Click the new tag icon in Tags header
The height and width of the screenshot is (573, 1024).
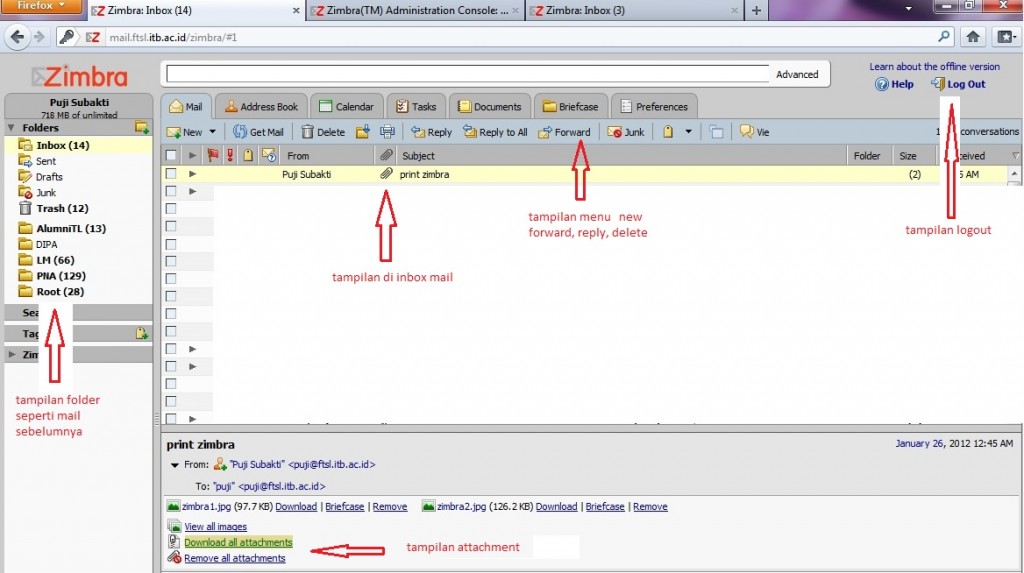coord(142,334)
